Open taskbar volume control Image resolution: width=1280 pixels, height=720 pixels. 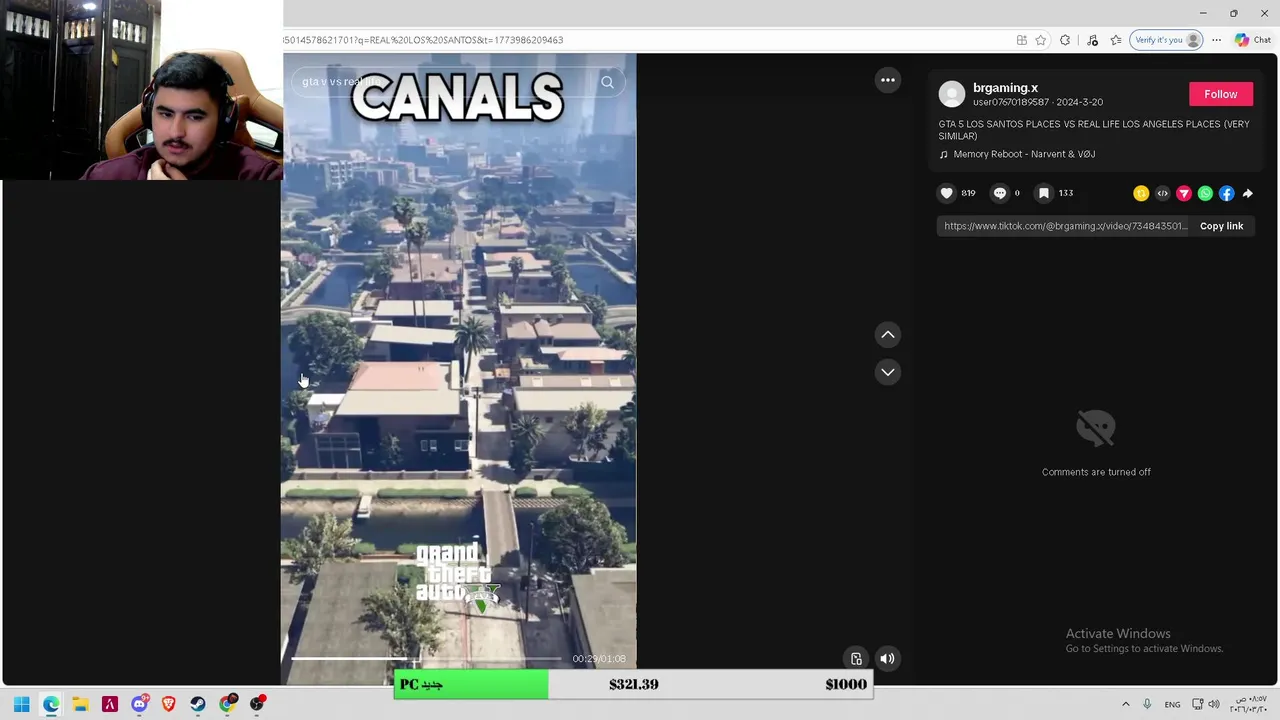[x=1214, y=704]
